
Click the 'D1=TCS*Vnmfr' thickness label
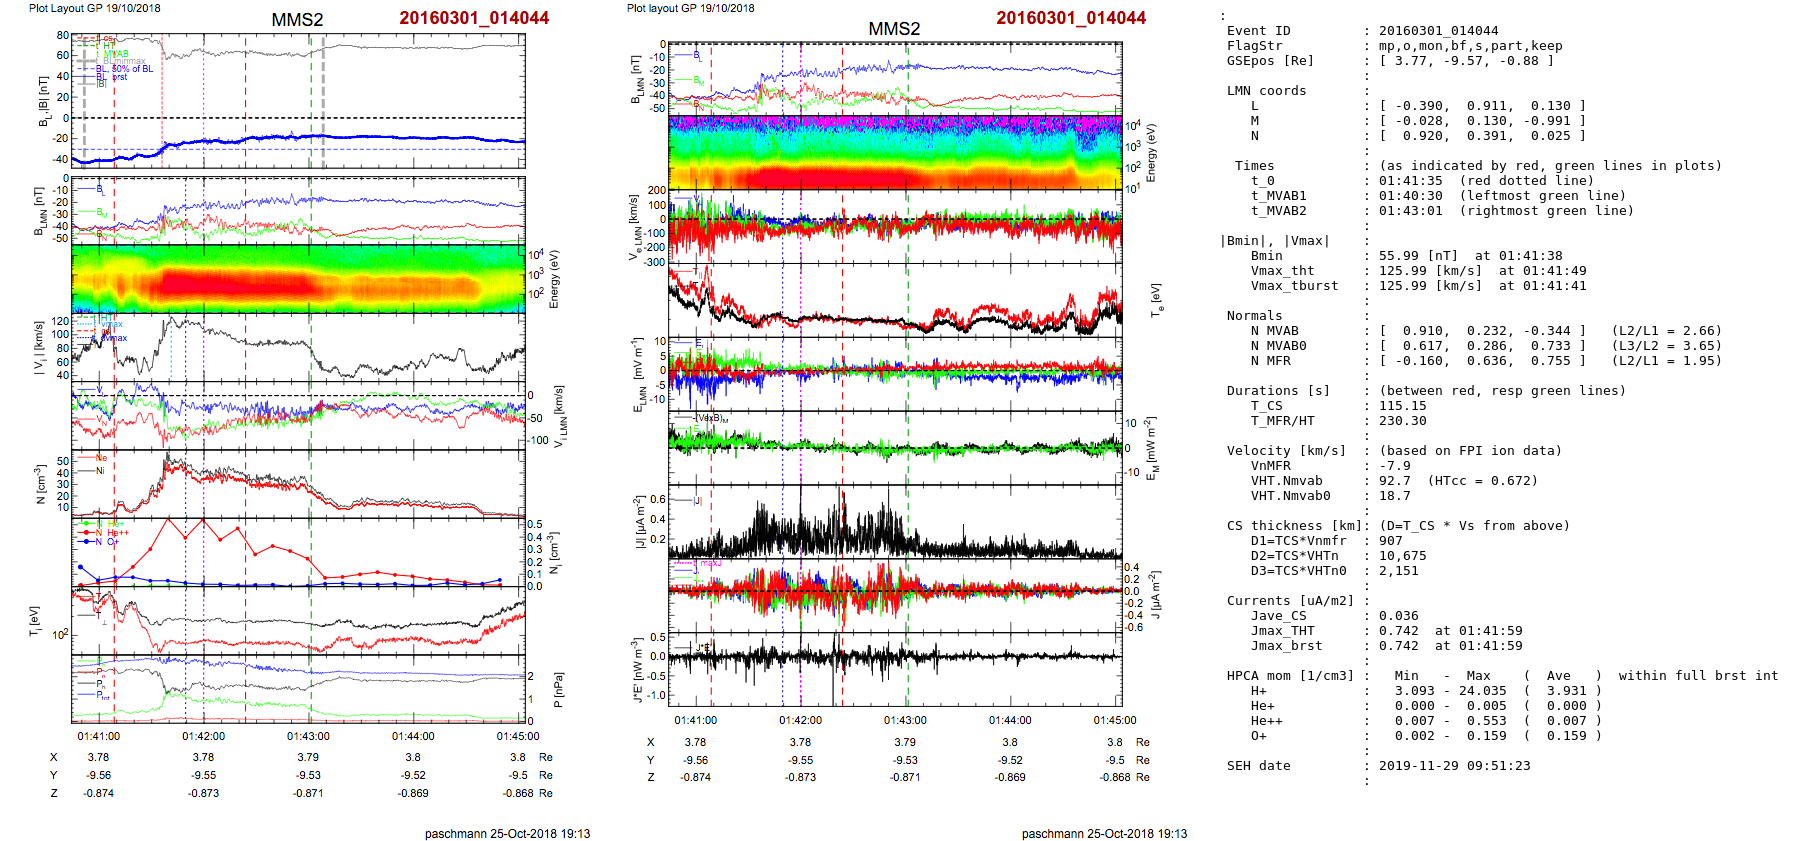tap(1298, 541)
